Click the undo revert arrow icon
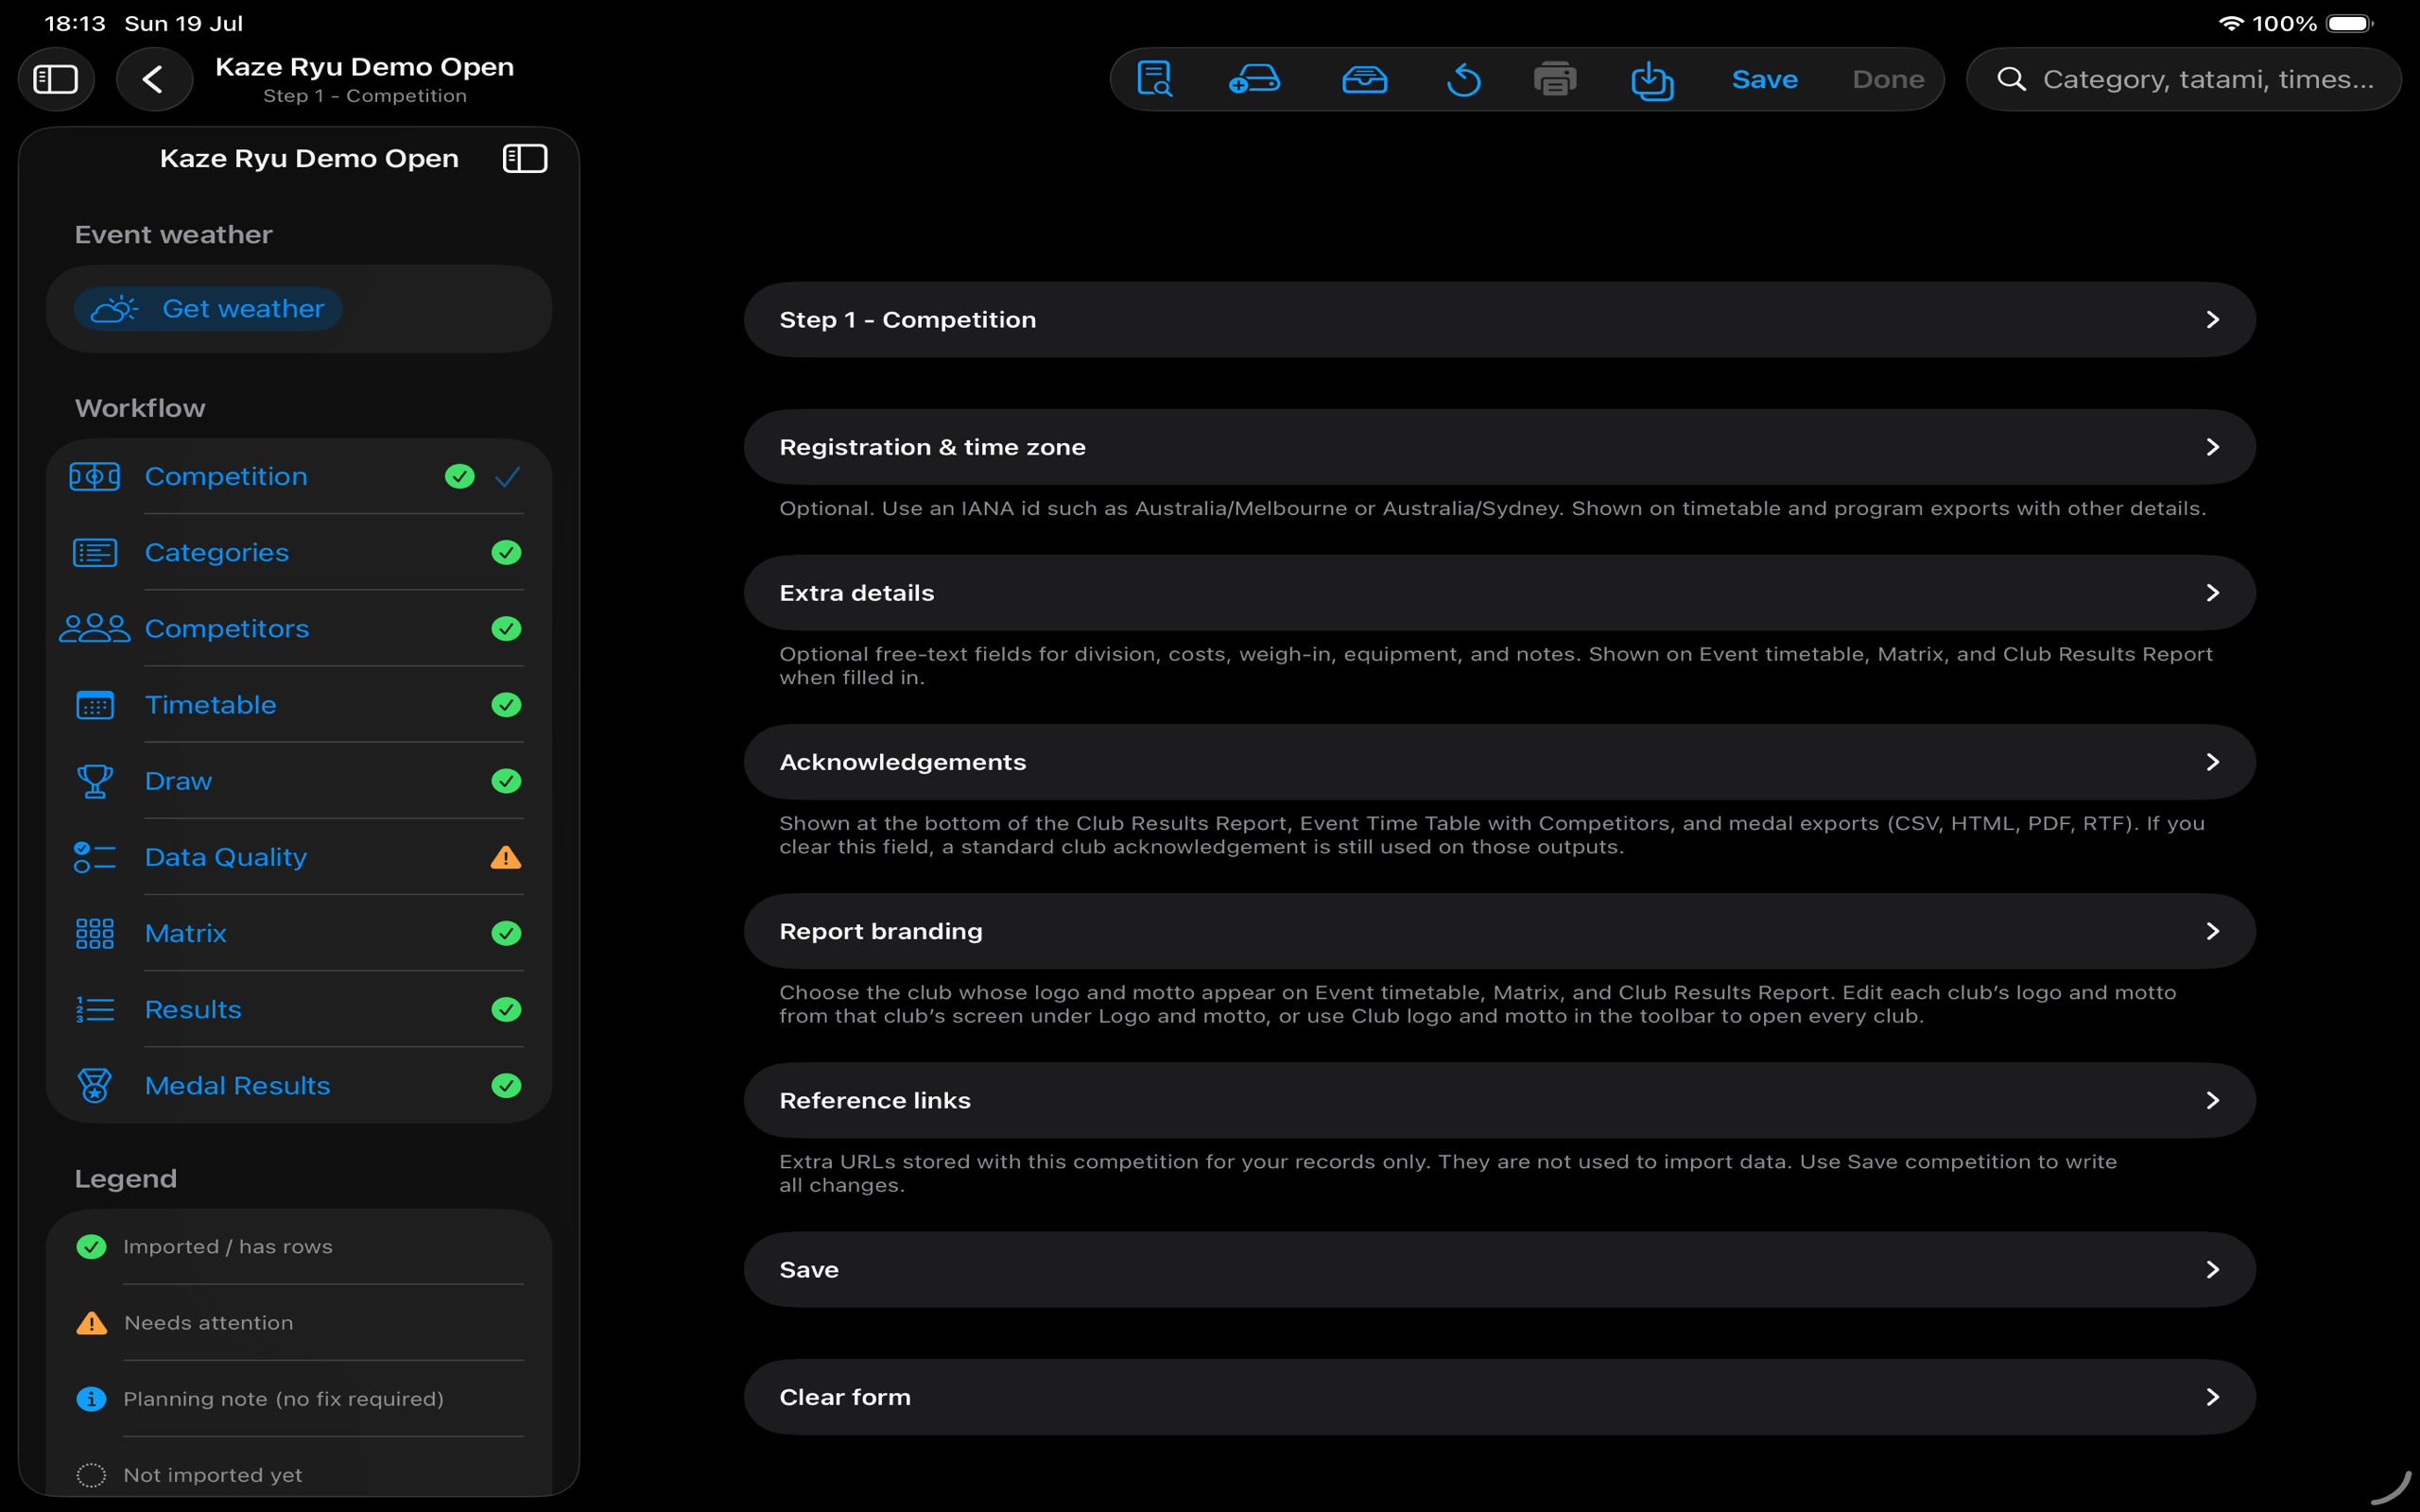This screenshot has height=1512, width=2420. (1463, 79)
